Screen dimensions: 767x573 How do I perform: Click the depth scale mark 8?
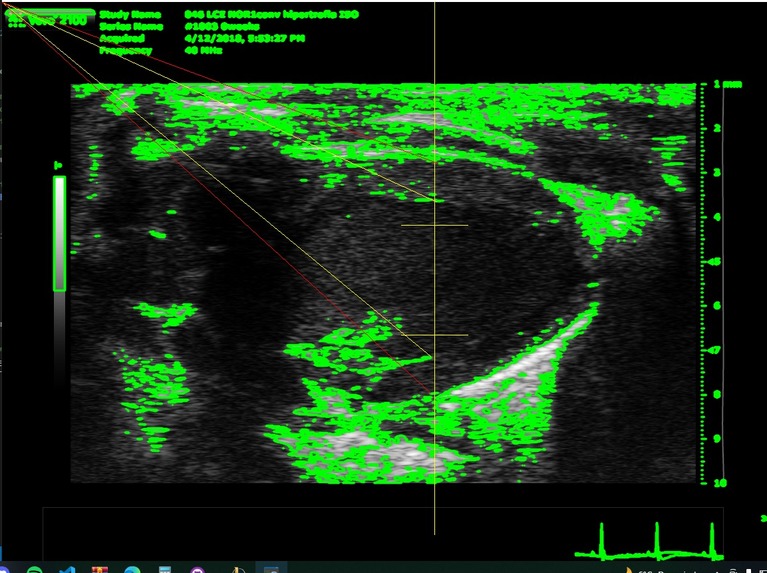(x=717, y=394)
